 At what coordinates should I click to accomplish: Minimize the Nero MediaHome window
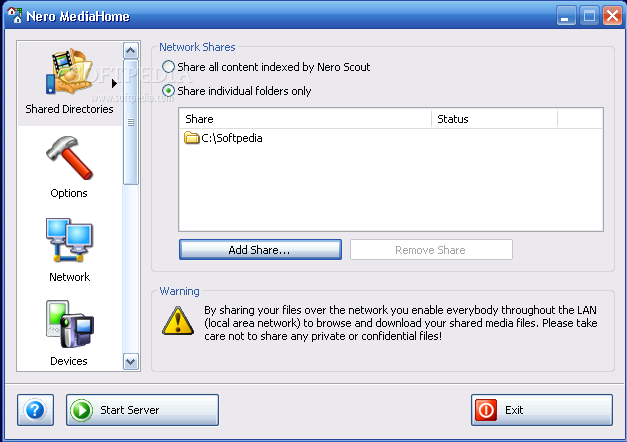click(566, 16)
